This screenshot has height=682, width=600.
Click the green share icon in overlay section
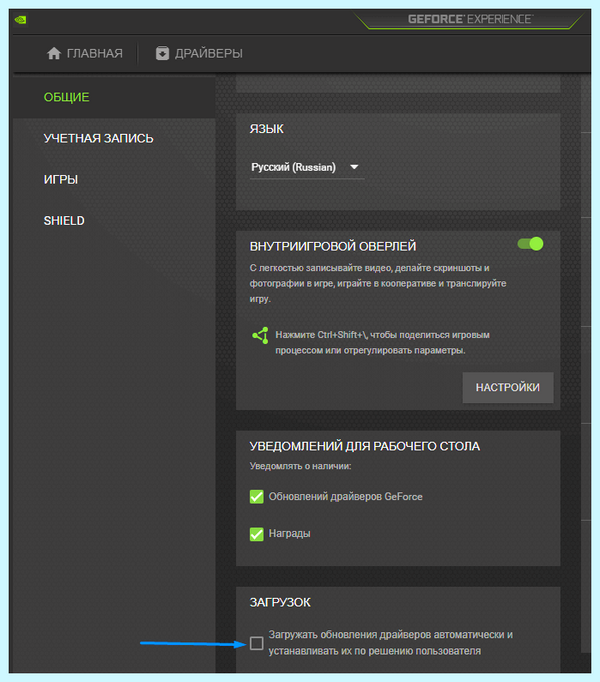pyautogui.click(x=261, y=335)
